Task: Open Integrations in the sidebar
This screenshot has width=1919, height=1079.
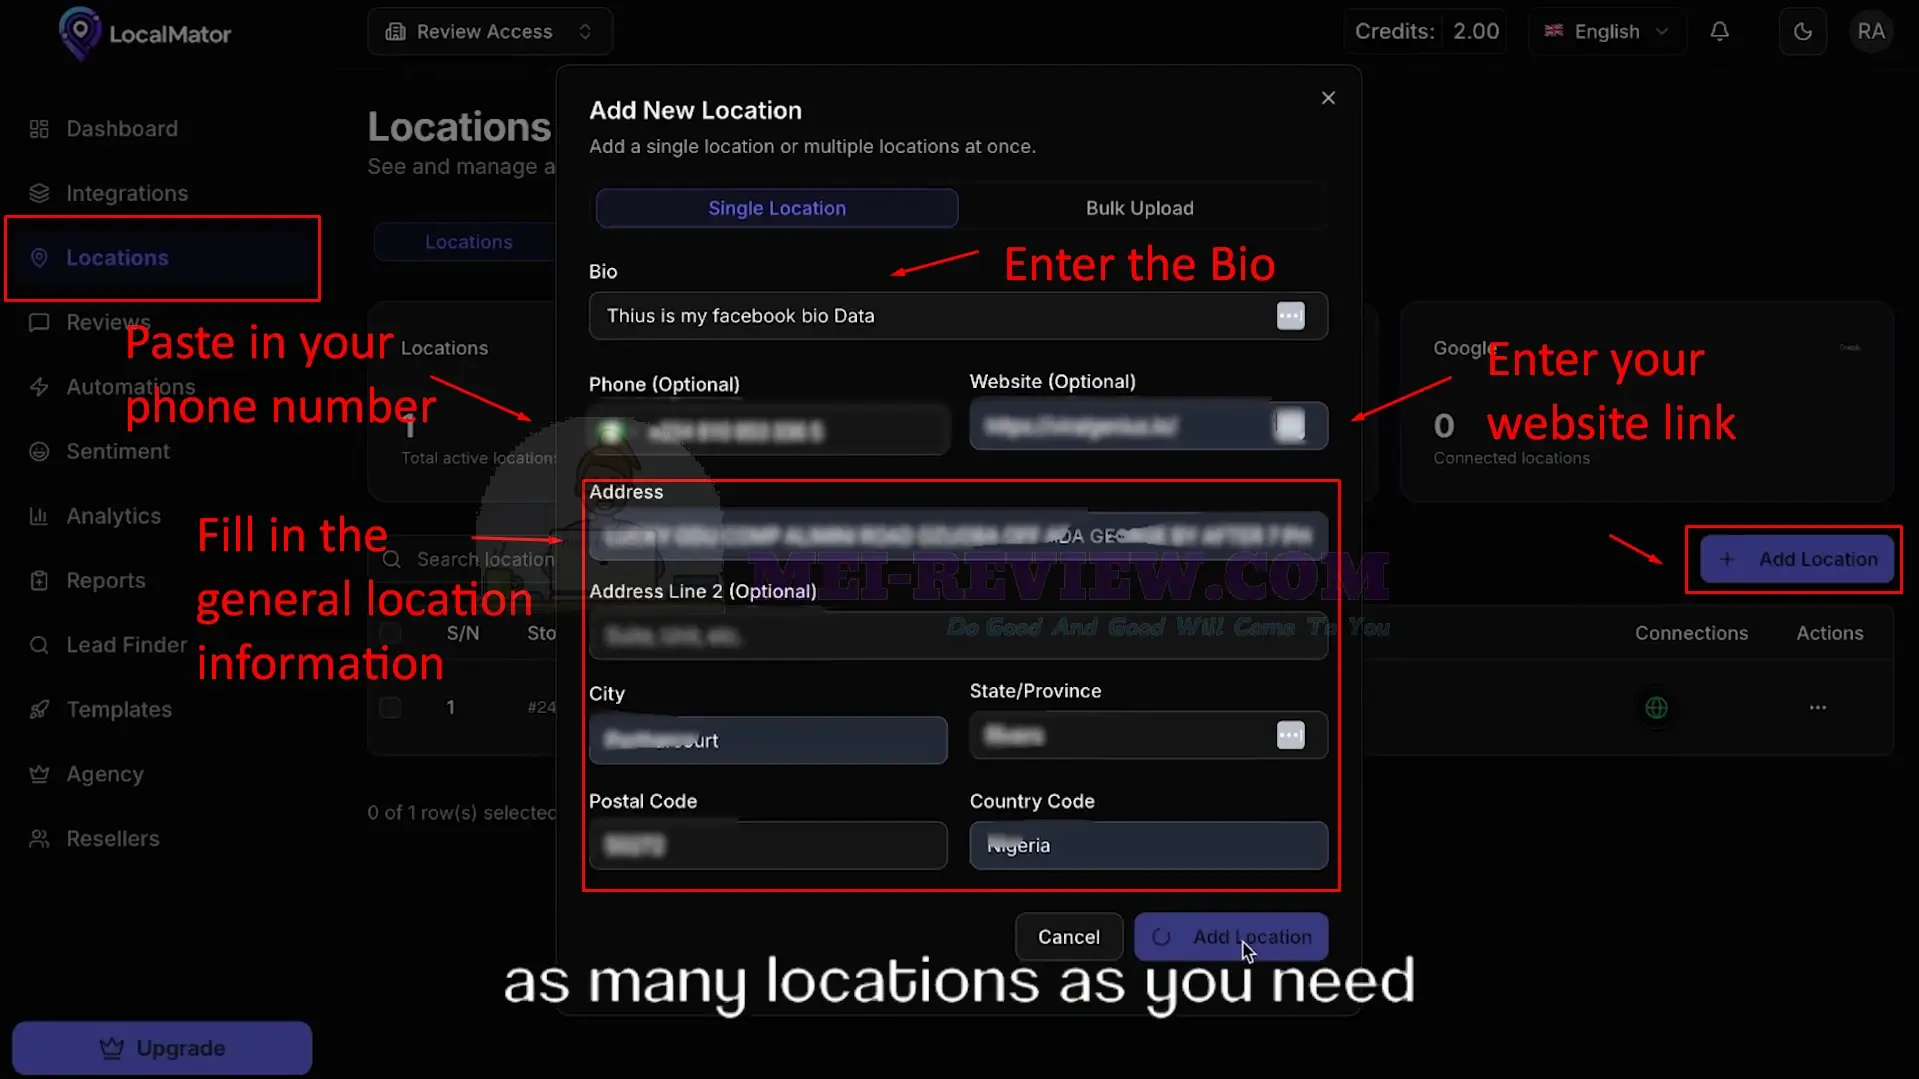Action: pos(127,193)
